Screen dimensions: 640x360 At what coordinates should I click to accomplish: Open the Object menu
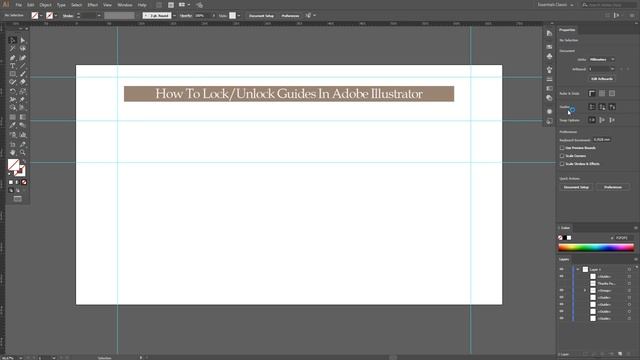[x=45, y=5]
